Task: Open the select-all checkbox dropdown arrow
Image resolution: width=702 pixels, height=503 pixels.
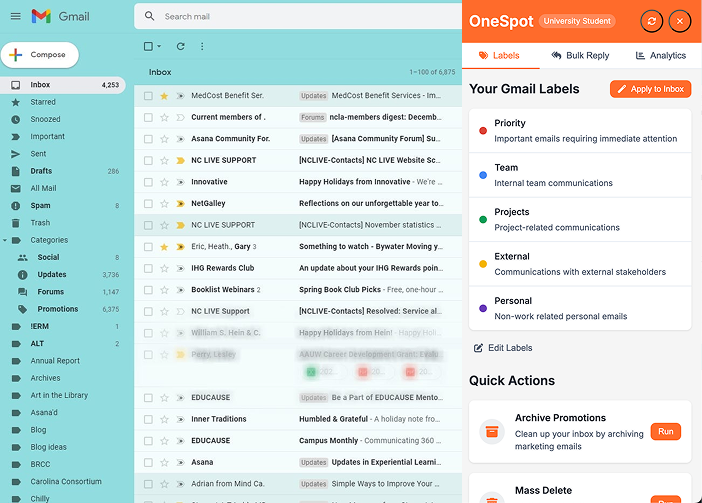Action: [159, 46]
